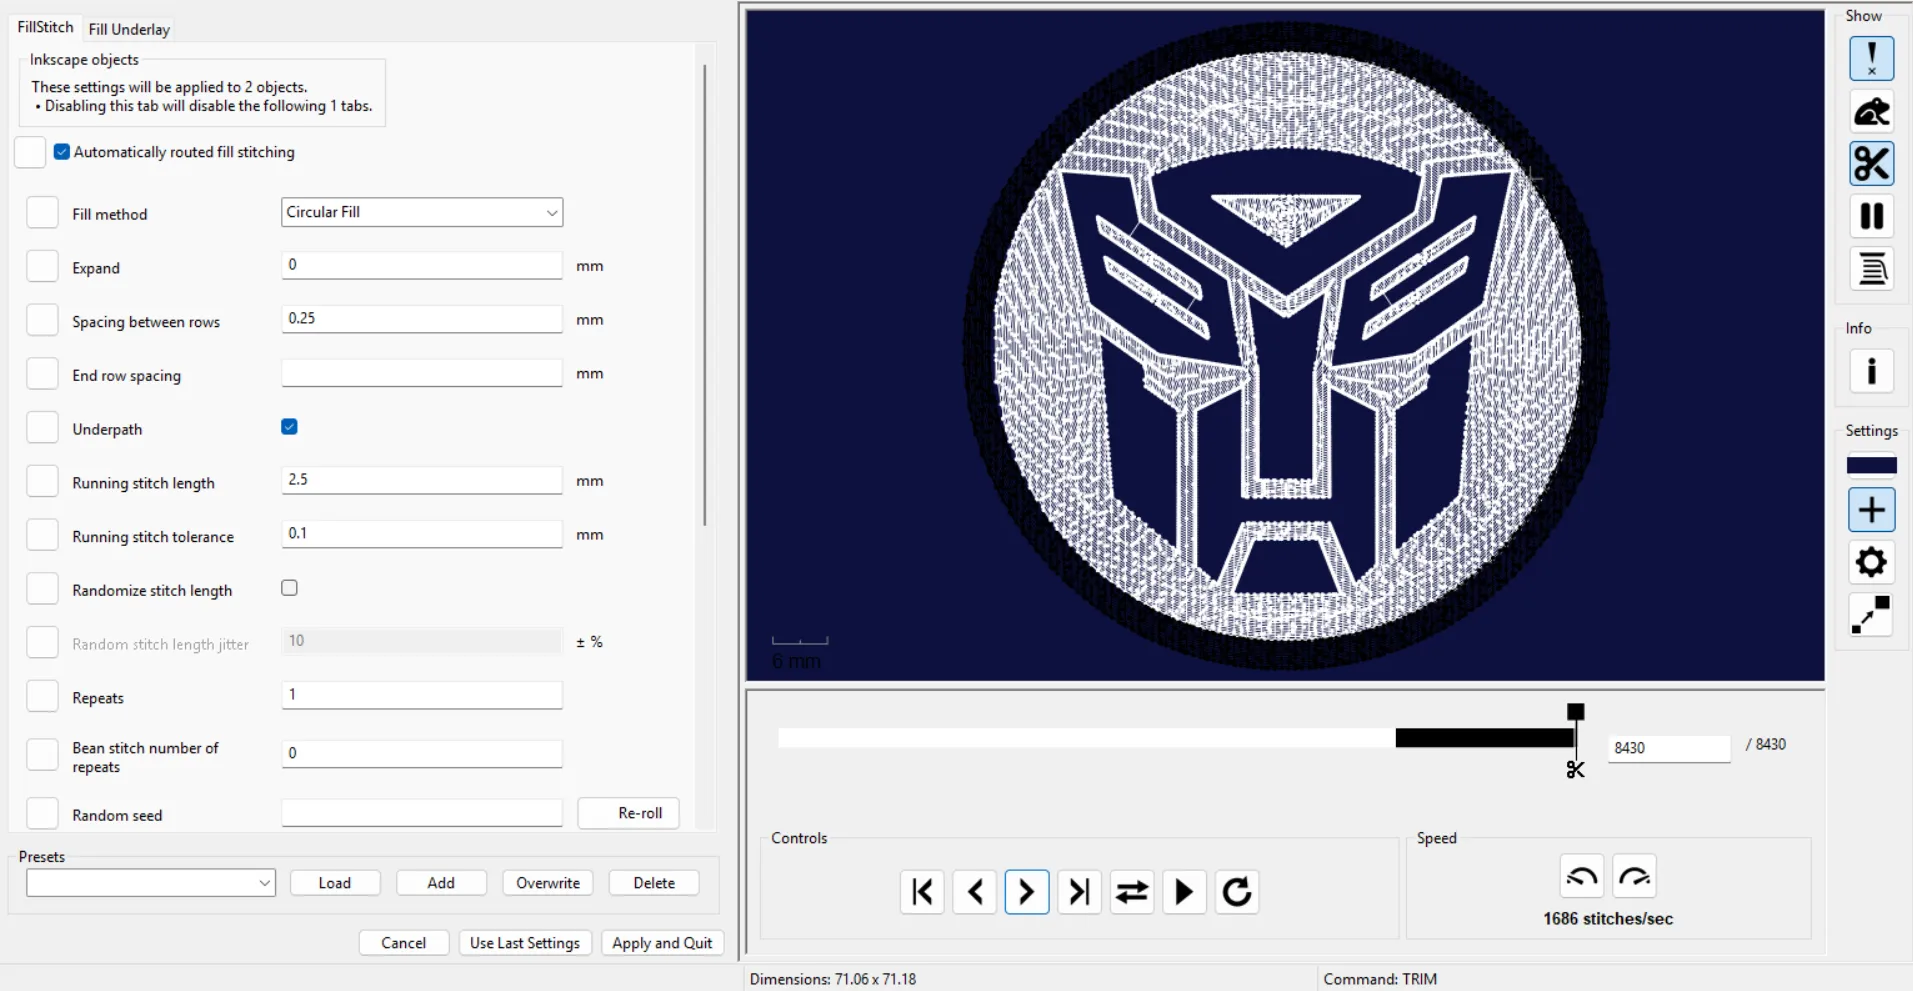This screenshot has height=991, width=1913.
Task: Toggle trims display scissors icon
Action: [1871, 164]
